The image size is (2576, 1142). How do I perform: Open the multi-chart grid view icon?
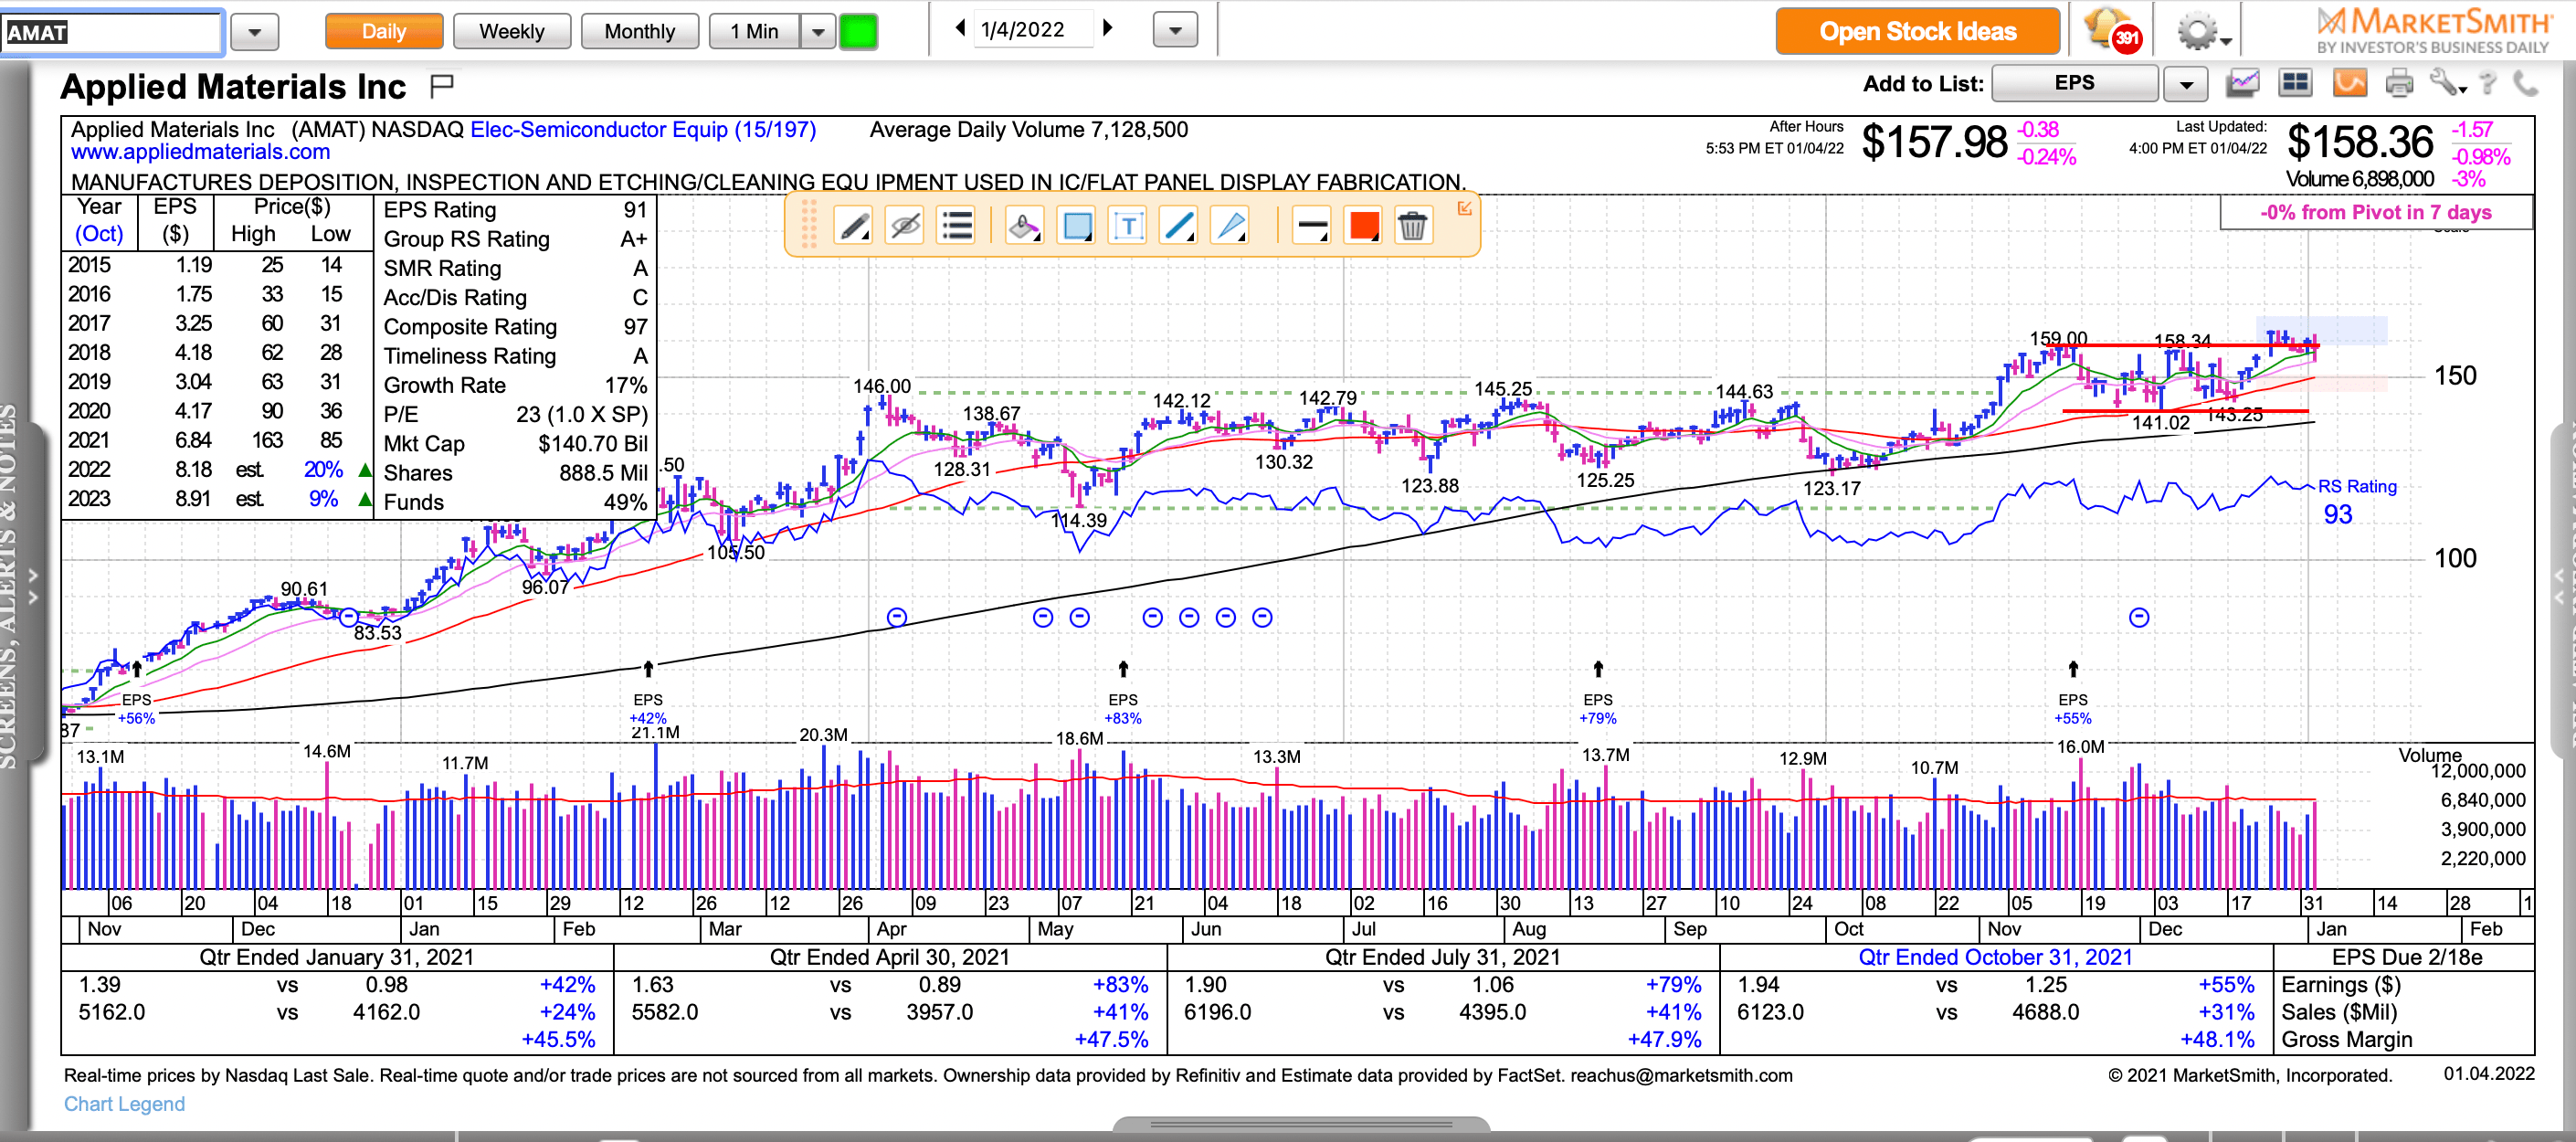pyautogui.click(x=2295, y=83)
